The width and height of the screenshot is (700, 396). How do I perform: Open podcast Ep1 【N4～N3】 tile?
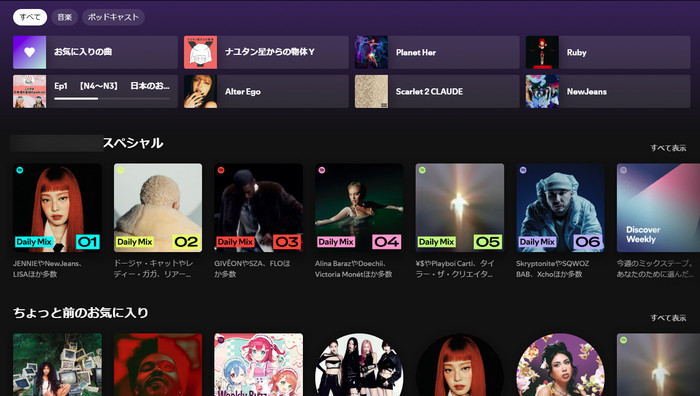point(95,92)
